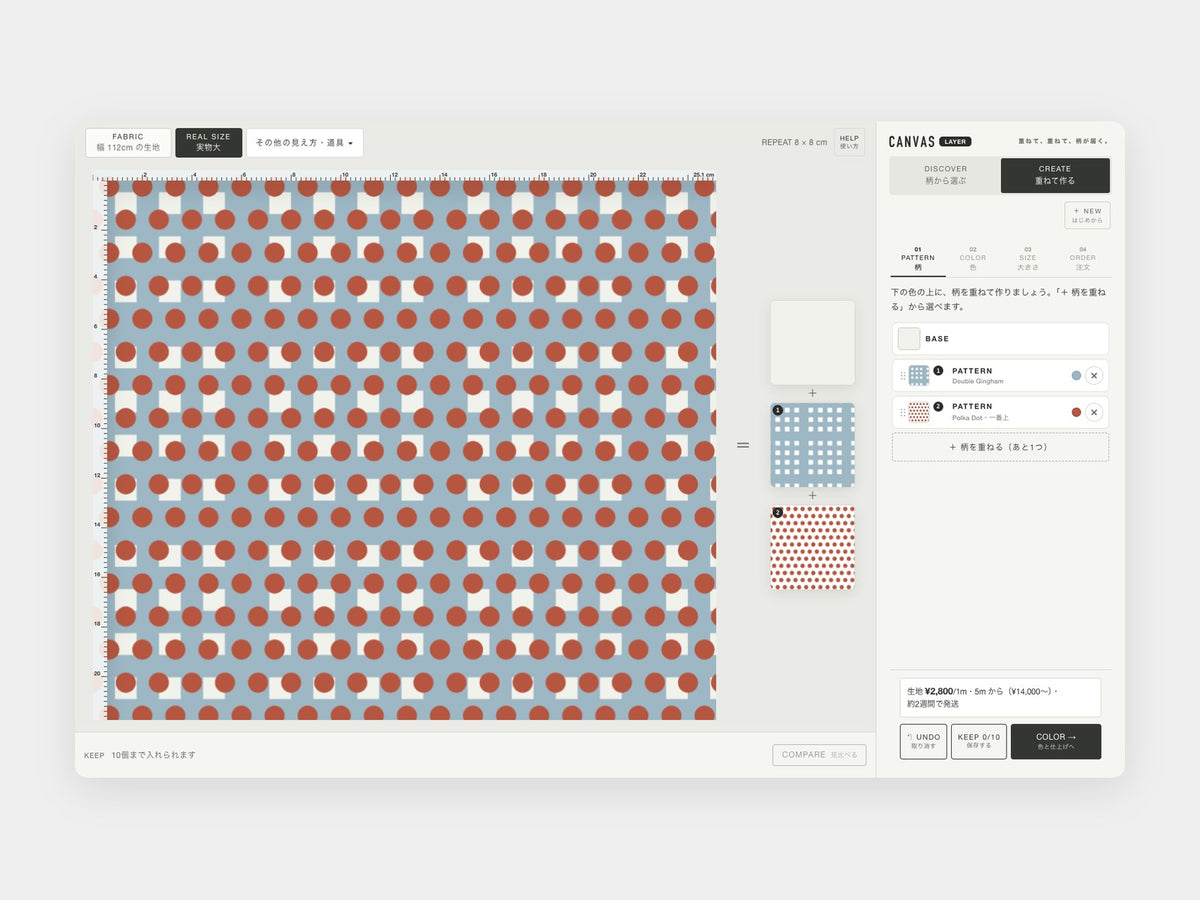Remove the Double Gingham pattern layer
1200x900 pixels.
[1094, 376]
